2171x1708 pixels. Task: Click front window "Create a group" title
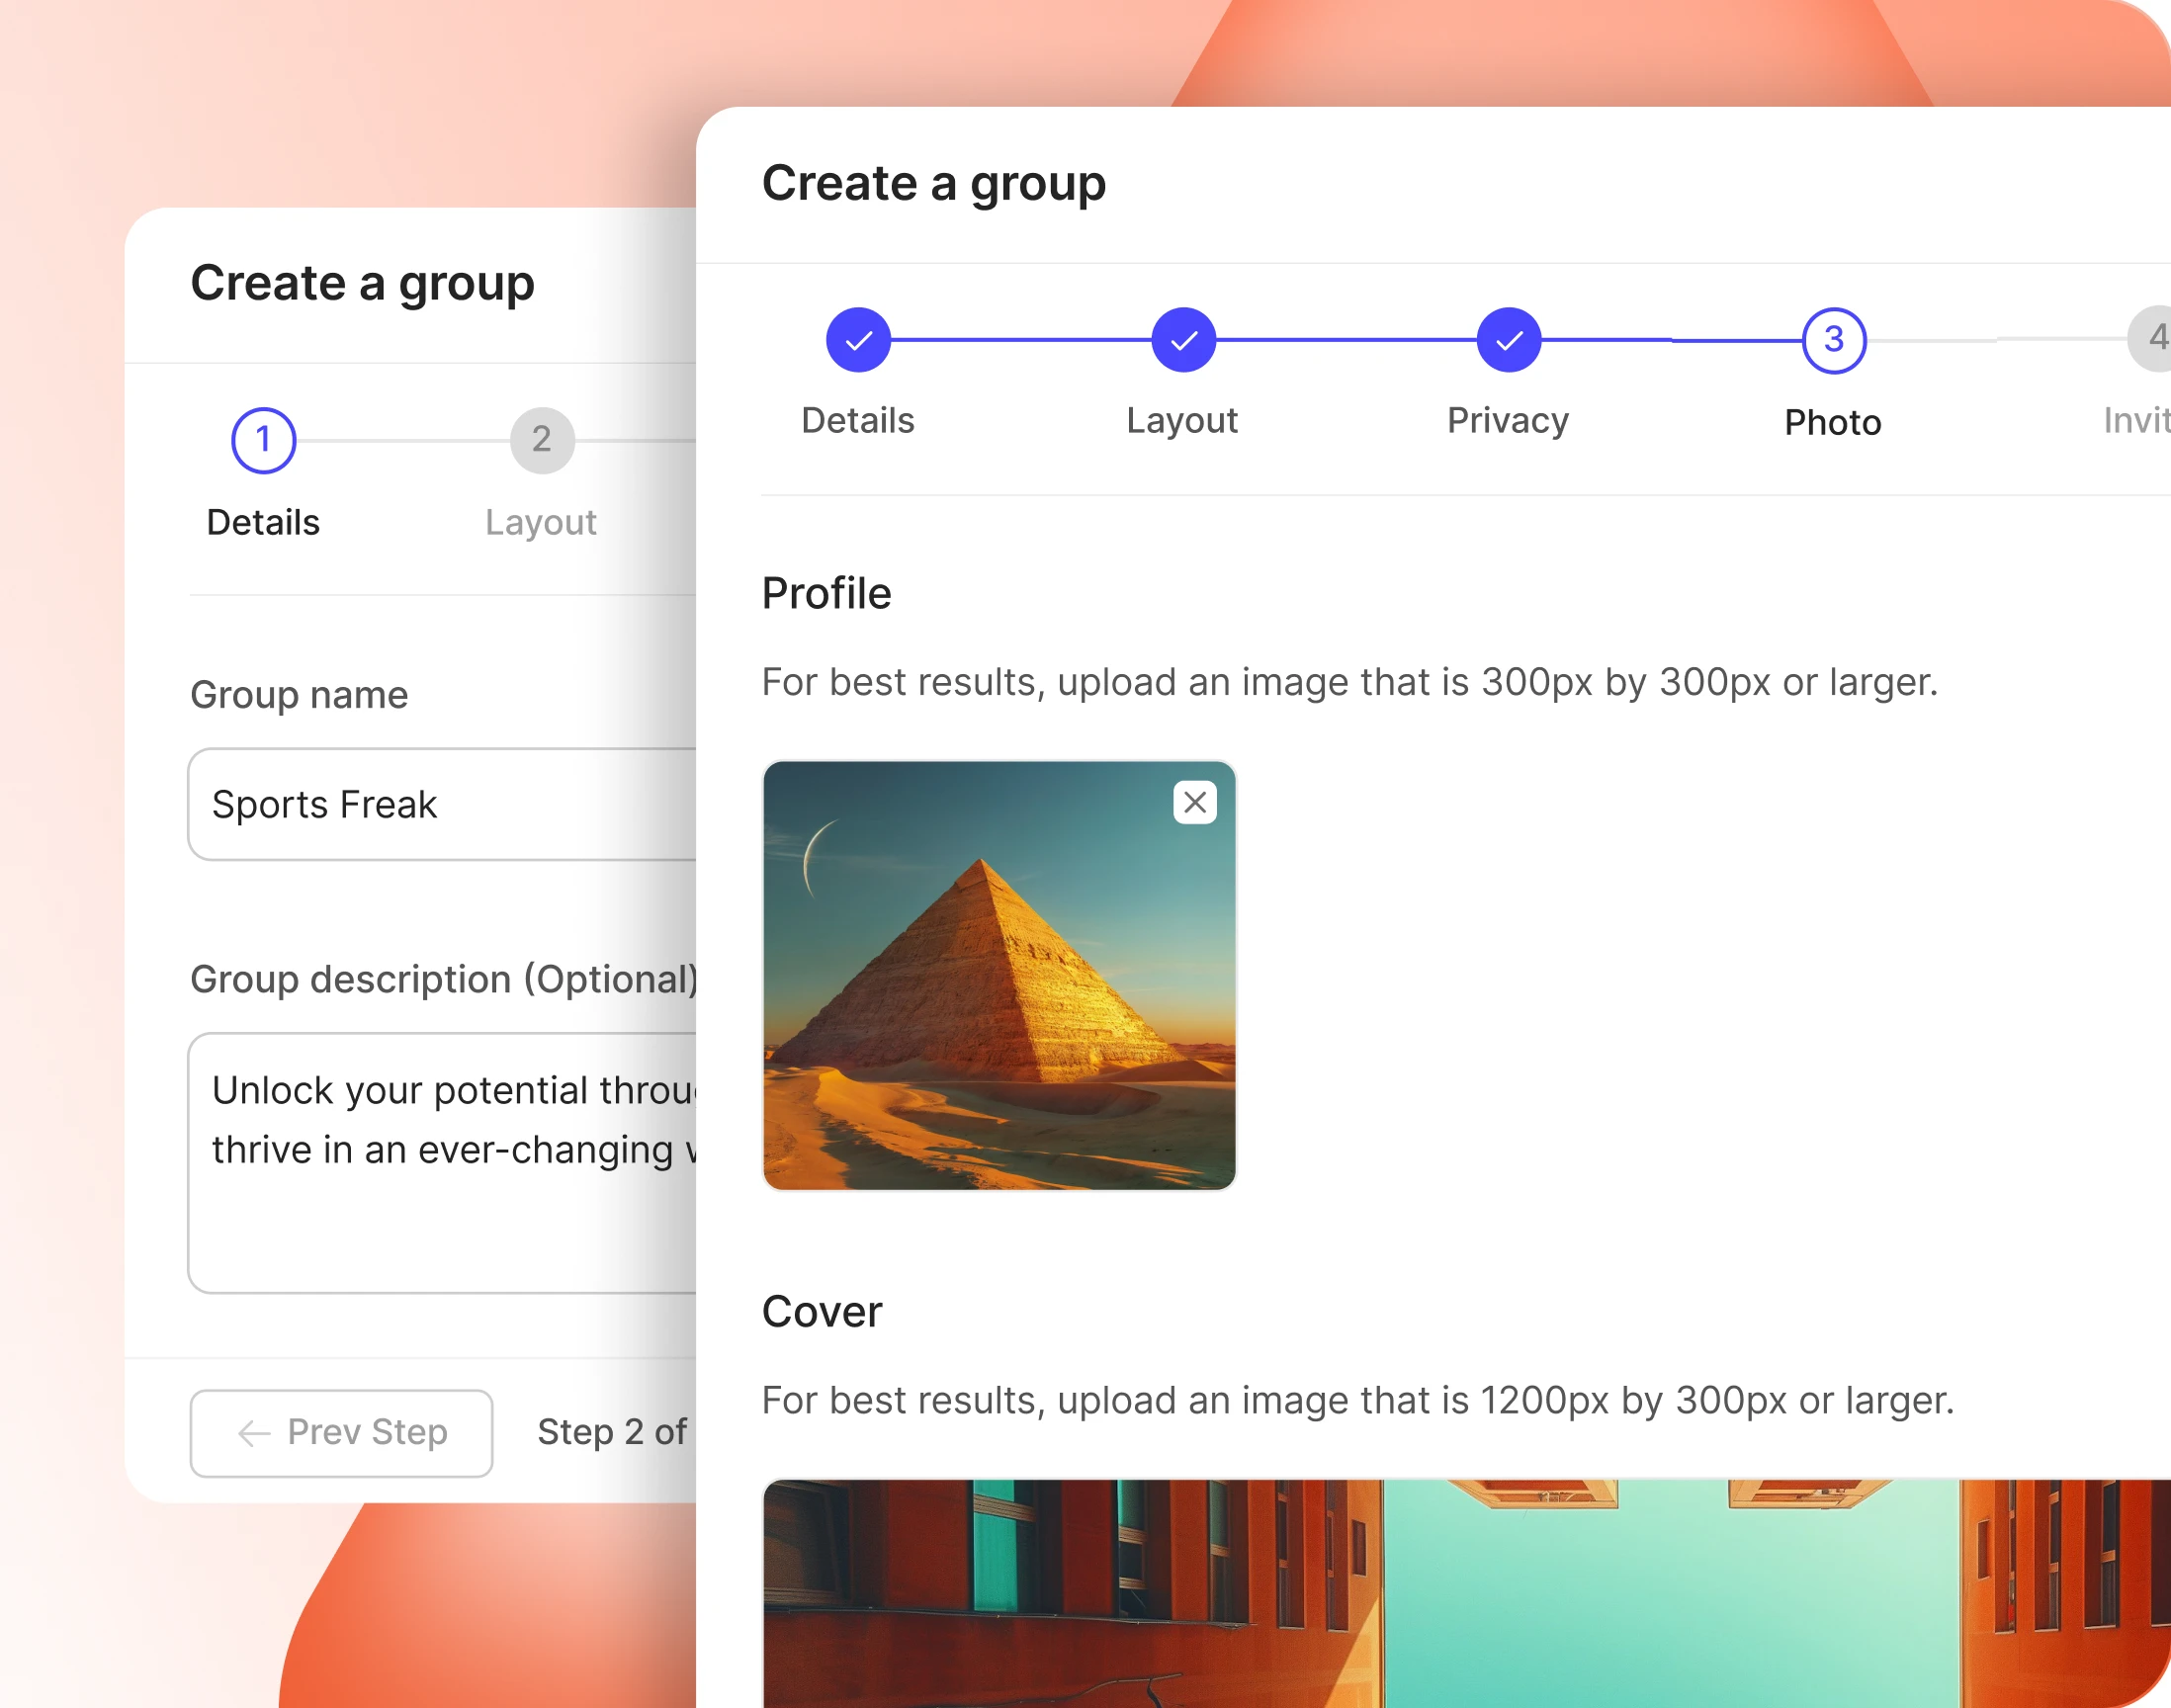click(934, 184)
